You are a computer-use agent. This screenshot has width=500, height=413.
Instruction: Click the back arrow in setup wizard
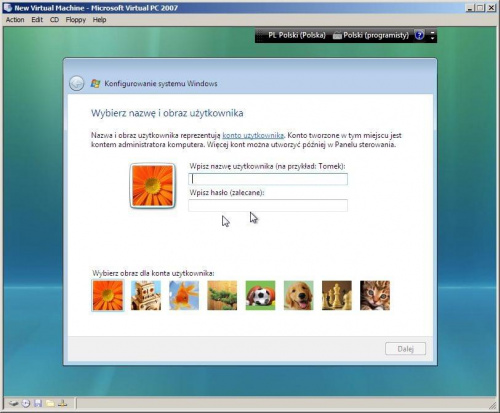tap(77, 83)
